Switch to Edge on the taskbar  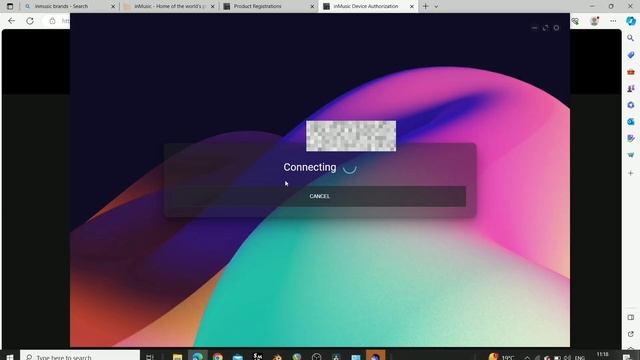[198, 356]
